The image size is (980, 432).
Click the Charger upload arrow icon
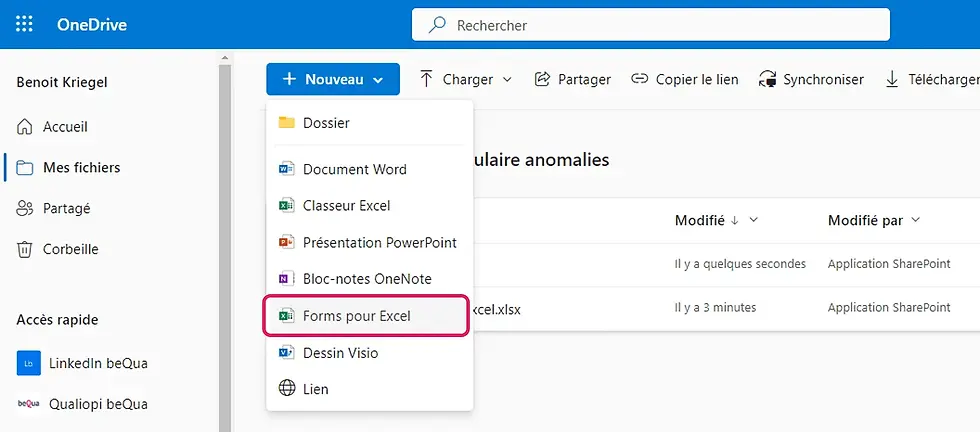[426, 79]
